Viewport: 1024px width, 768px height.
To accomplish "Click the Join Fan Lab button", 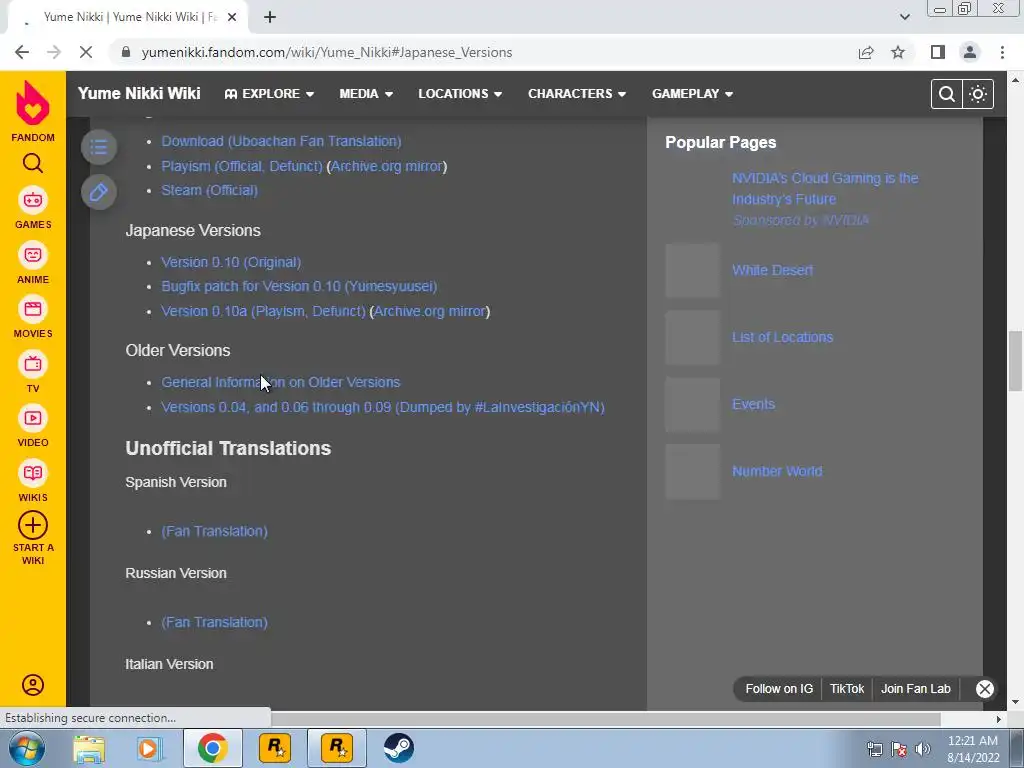I will [916, 688].
